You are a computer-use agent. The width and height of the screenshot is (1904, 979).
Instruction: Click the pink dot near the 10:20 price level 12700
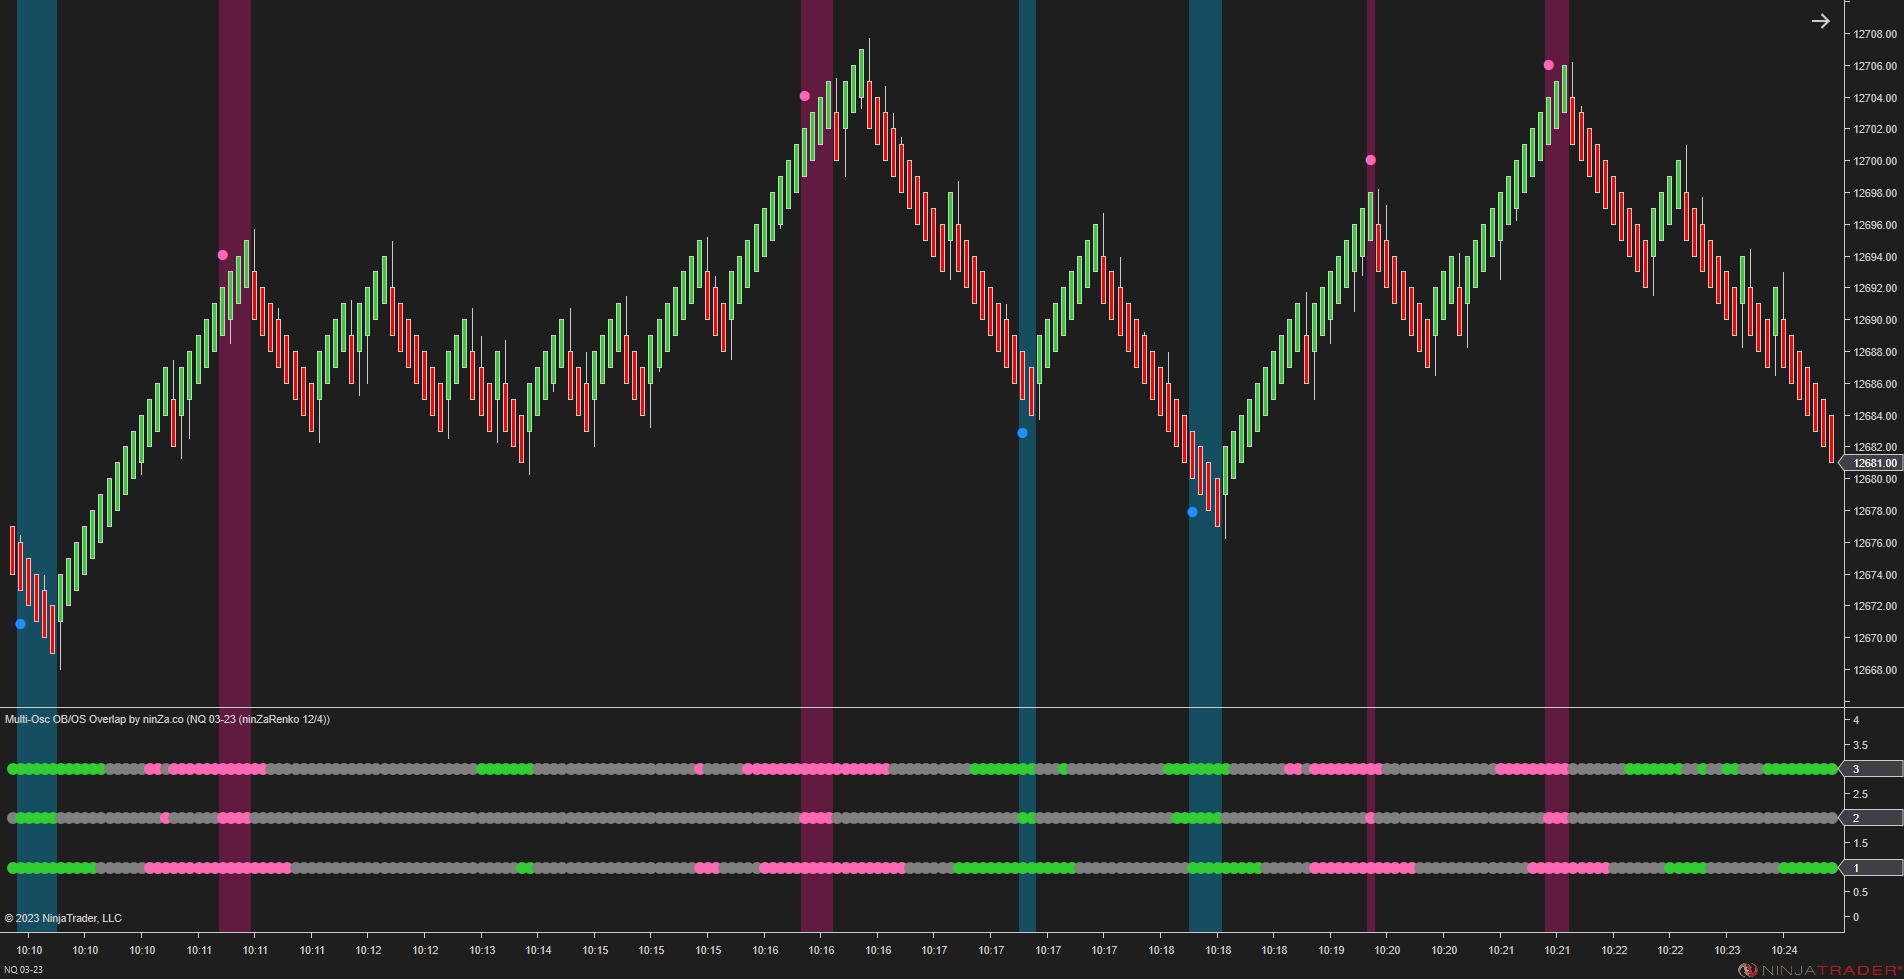click(x=1370, y=159)
